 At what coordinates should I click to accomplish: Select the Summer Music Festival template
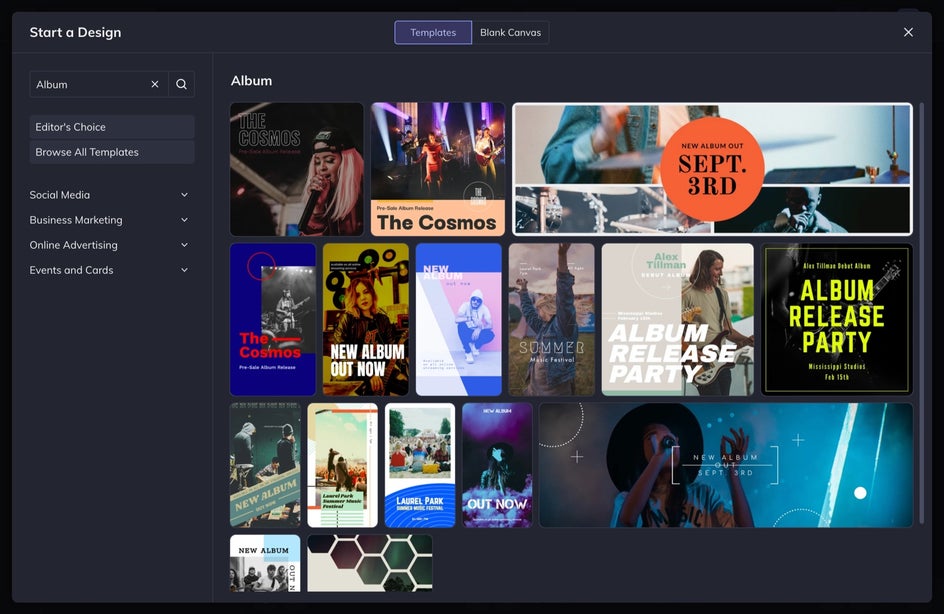(551, 319)
